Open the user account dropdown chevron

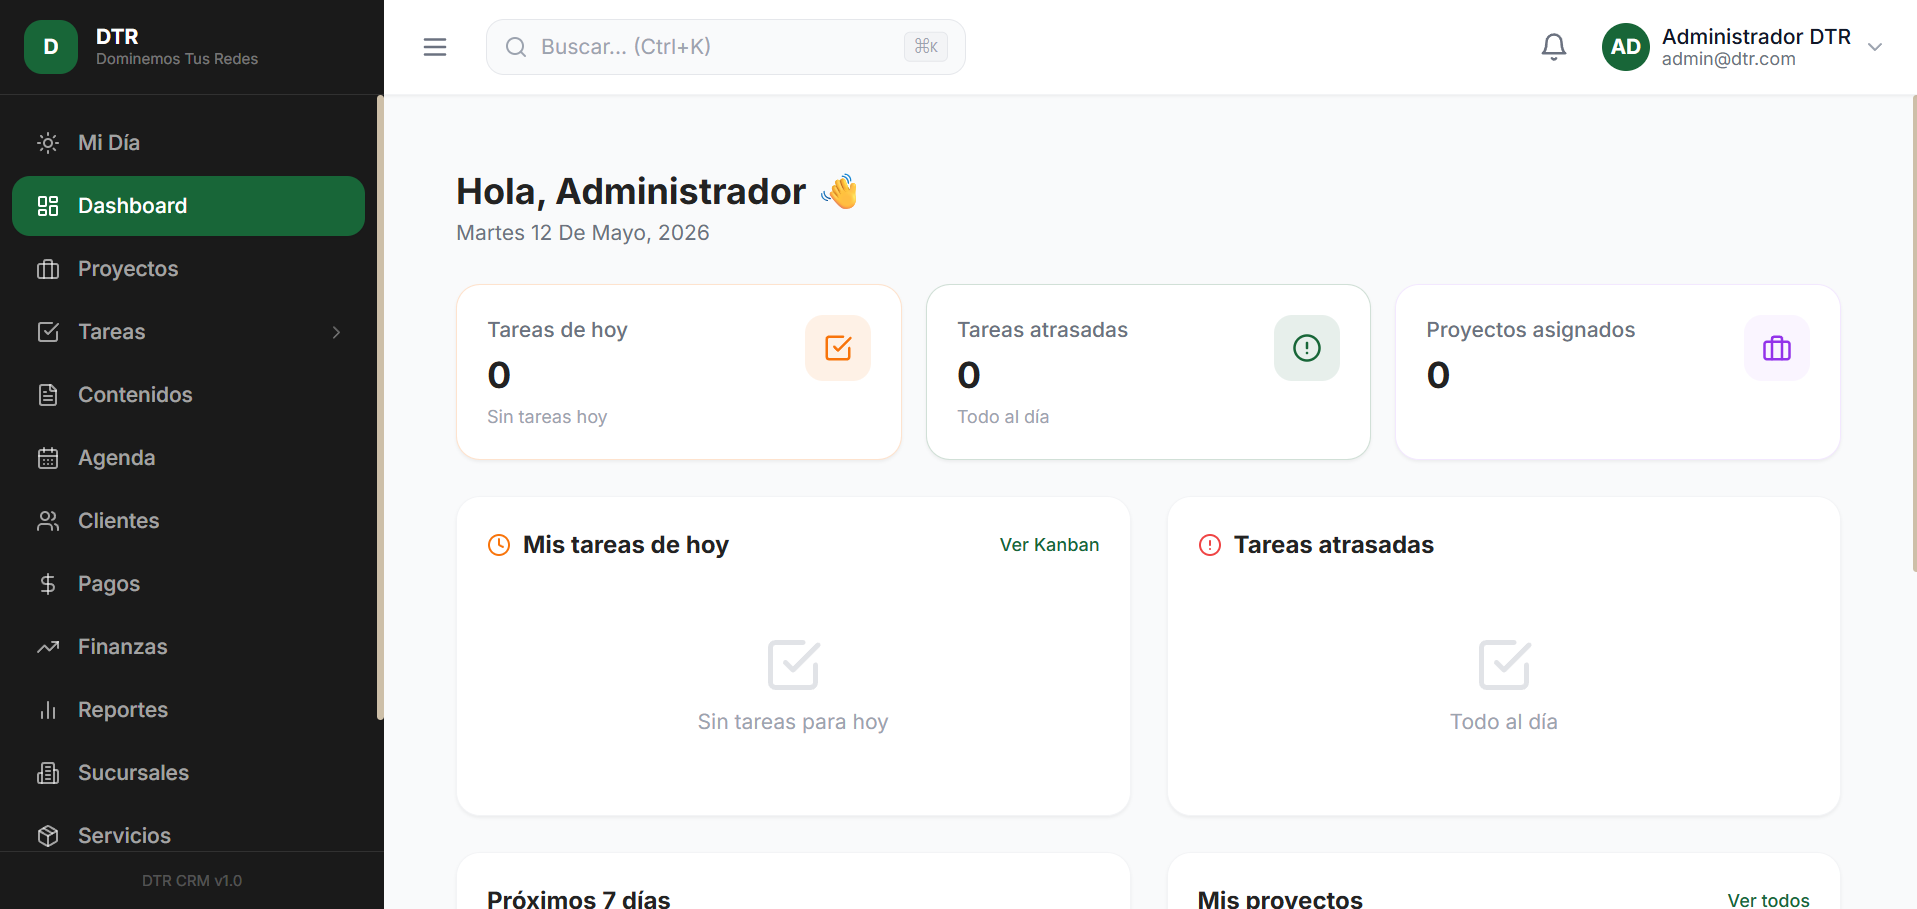click(x=1875, y=47)
